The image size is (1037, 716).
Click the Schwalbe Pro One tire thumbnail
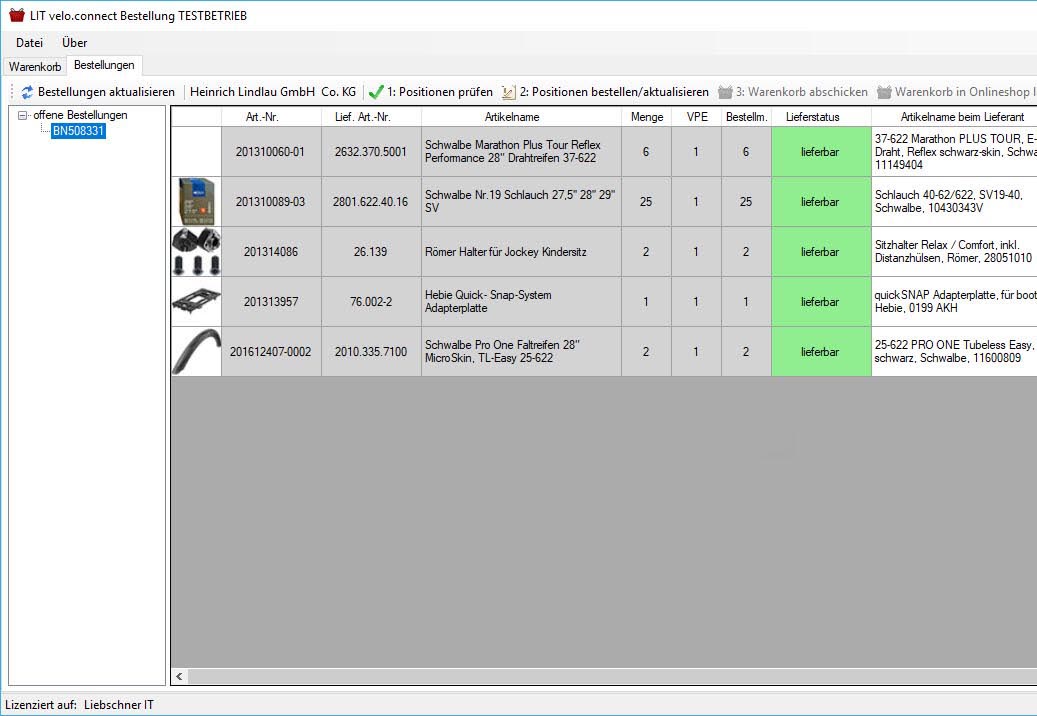point(196,352)
